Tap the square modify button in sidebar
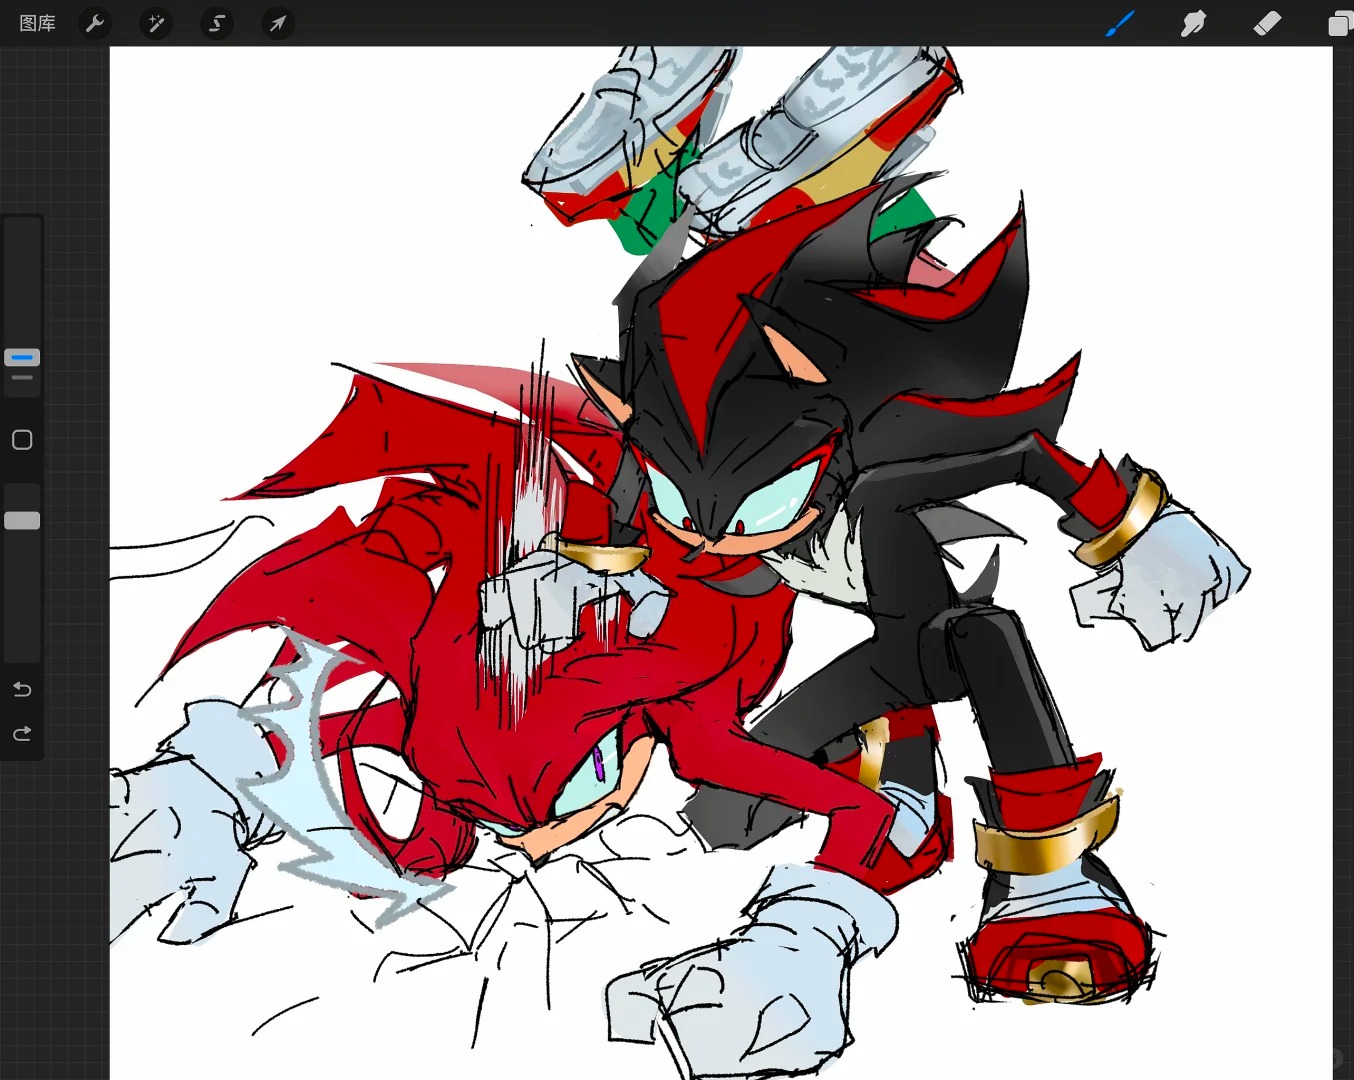Screen dimensions: 1354x1080 pos(22,440)
